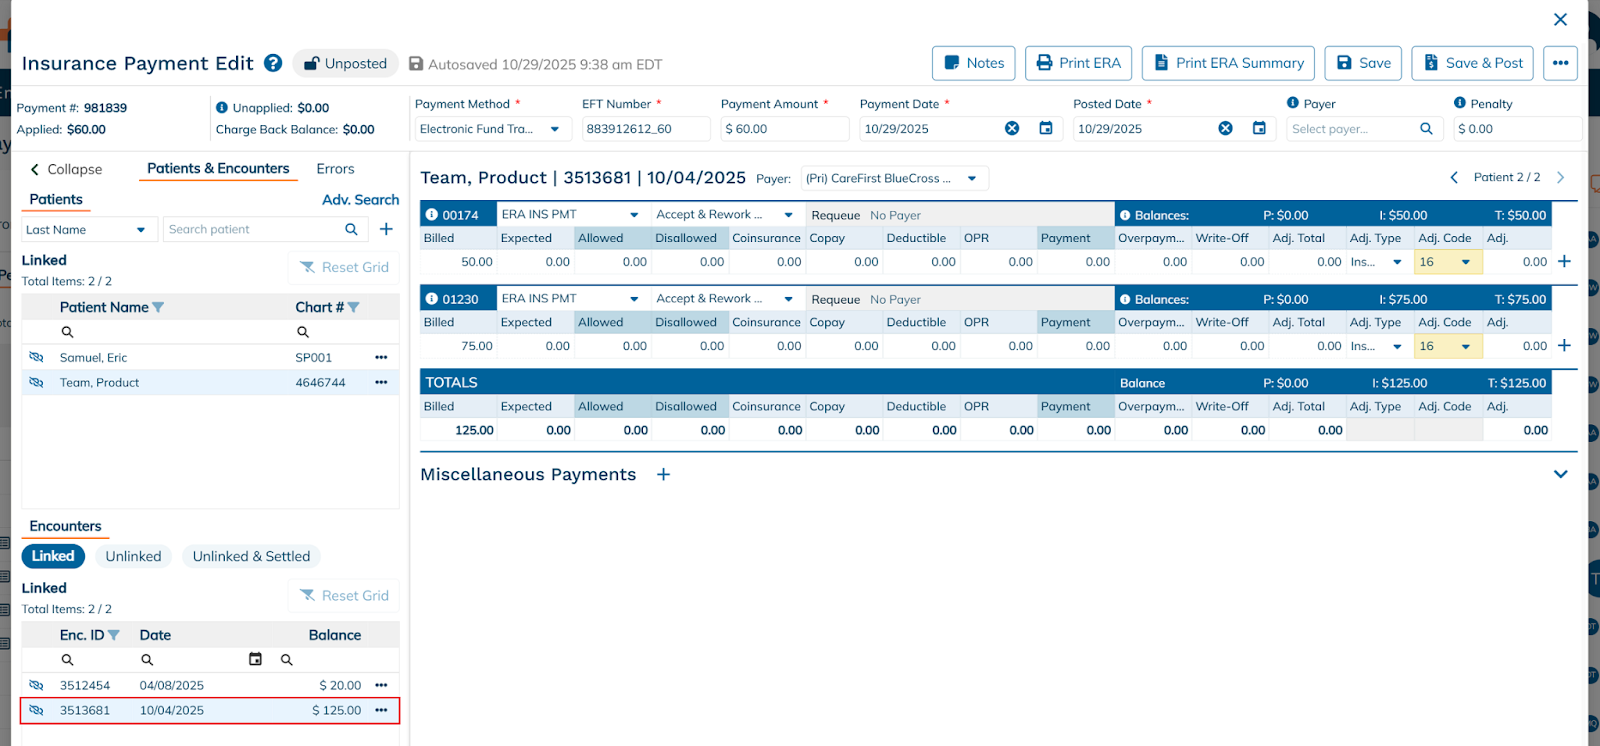
Task: Click the payer search magnifier icon
Action: (x=1426, y=128)
